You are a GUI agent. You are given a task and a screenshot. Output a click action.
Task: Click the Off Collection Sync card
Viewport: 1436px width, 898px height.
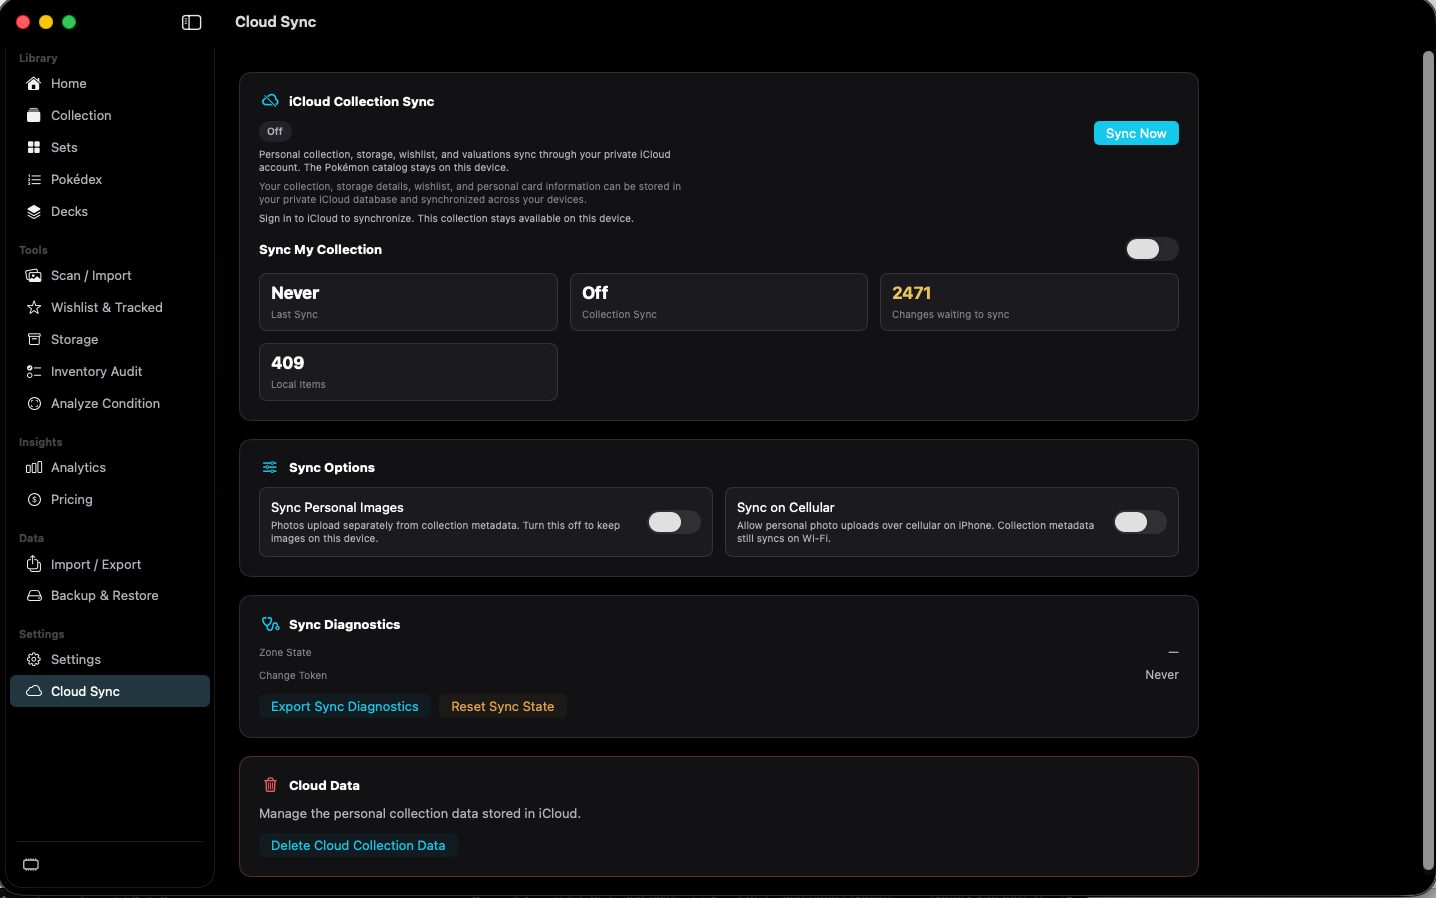coord(718,302)
